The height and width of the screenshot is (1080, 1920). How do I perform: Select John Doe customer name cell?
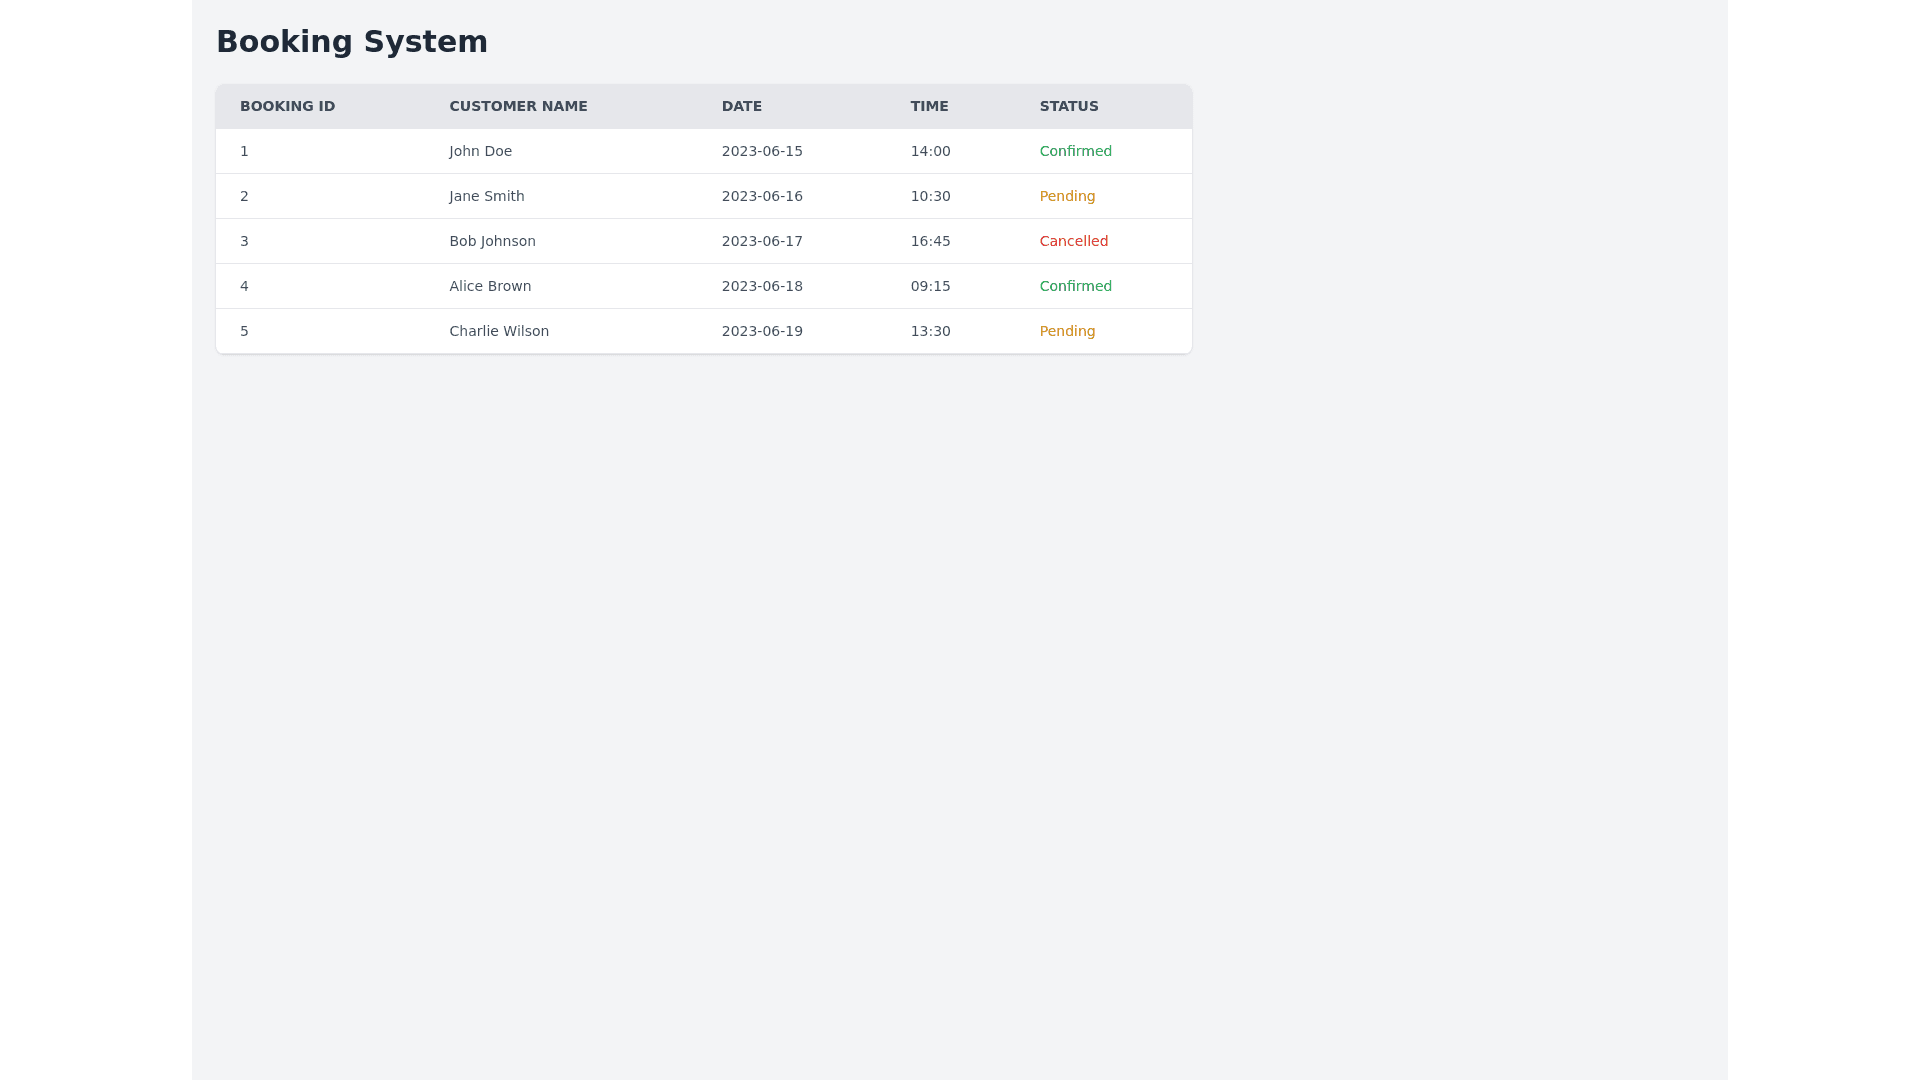click(x=480, y=151)
